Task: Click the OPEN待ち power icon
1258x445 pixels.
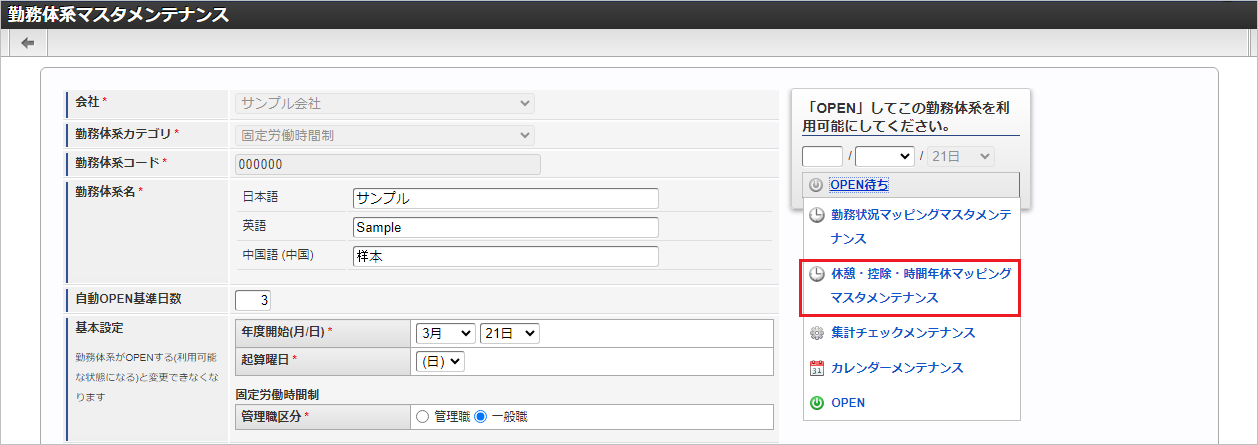Action: tap(816, 185)
